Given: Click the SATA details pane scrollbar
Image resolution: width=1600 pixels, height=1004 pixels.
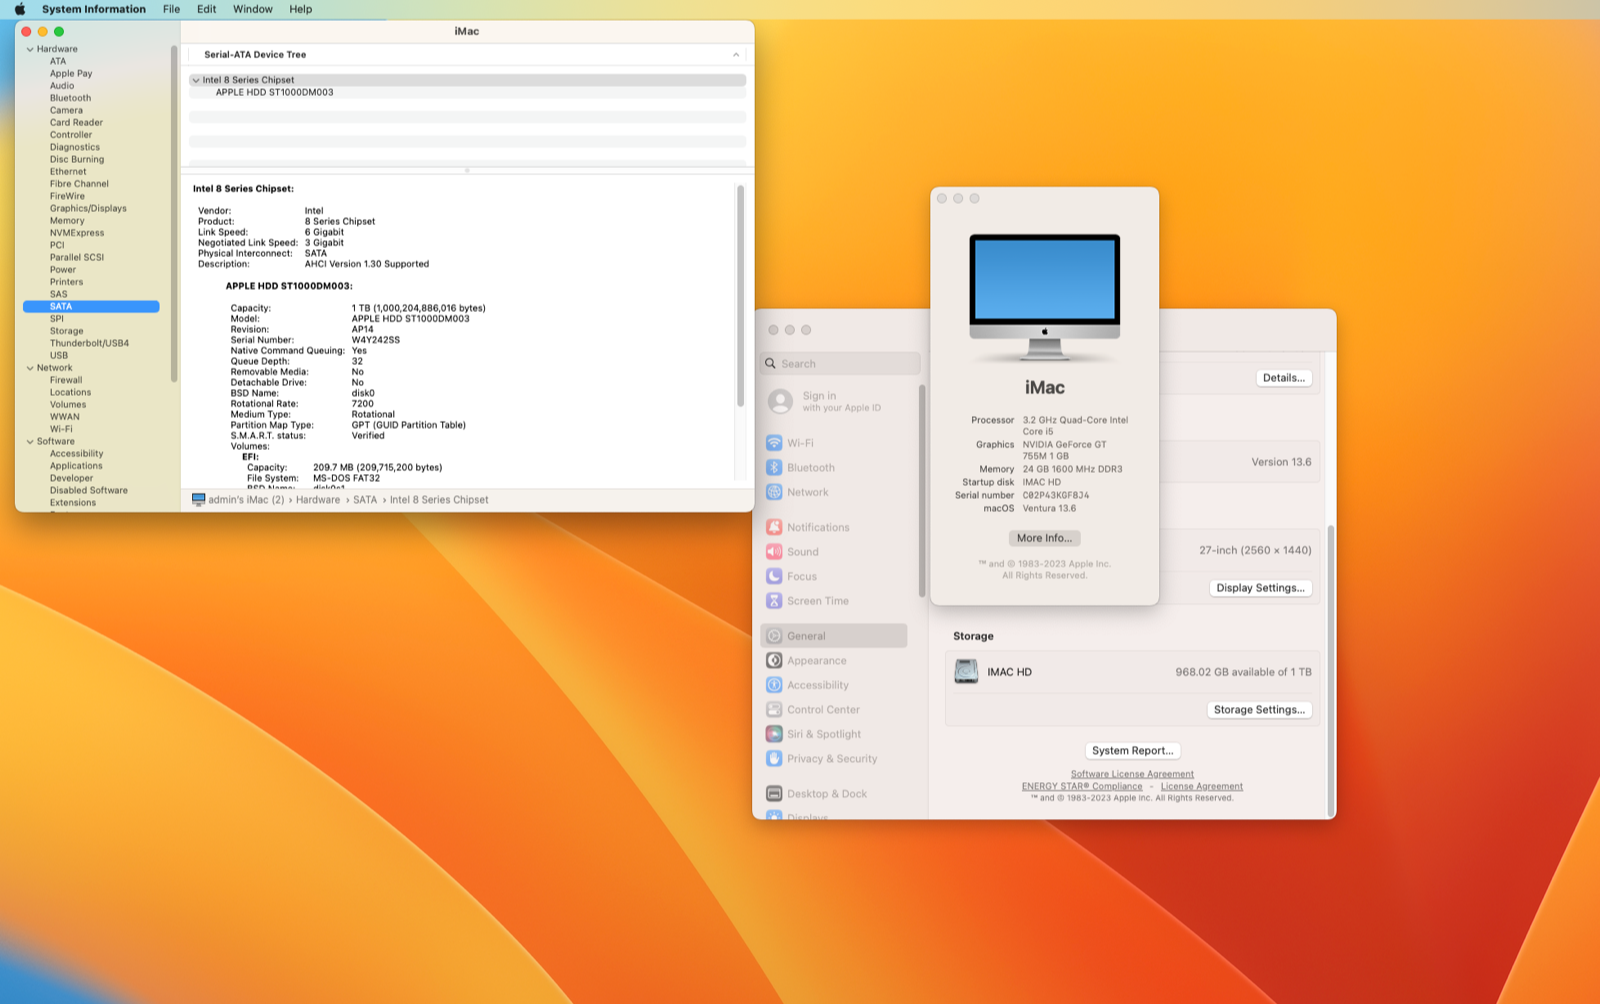Looking at the screenshot, I should tap(740, 295).
